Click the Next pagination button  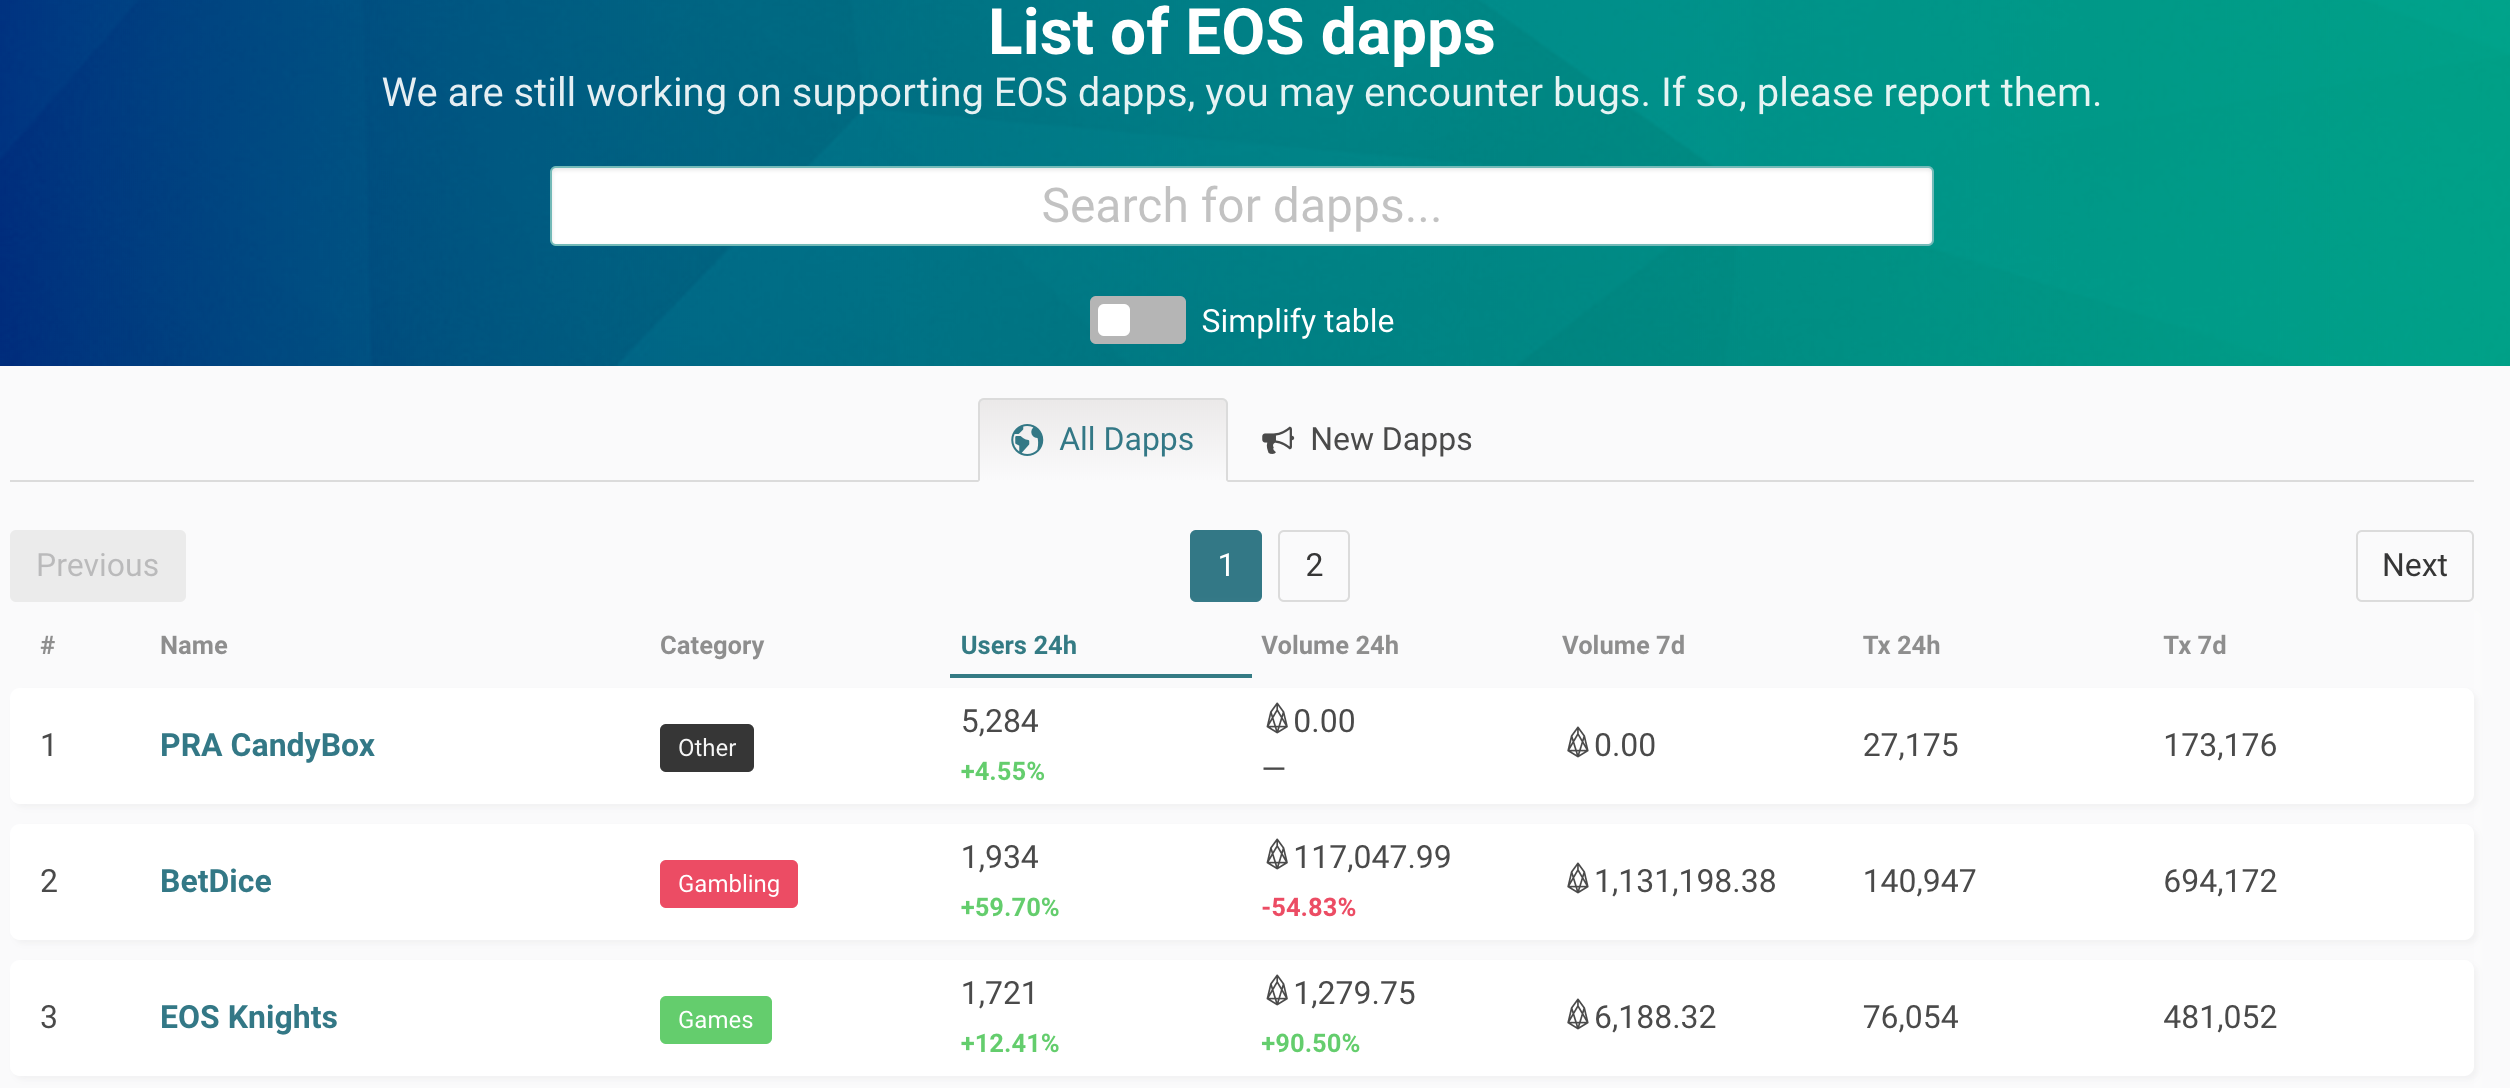pos(2413,566)
